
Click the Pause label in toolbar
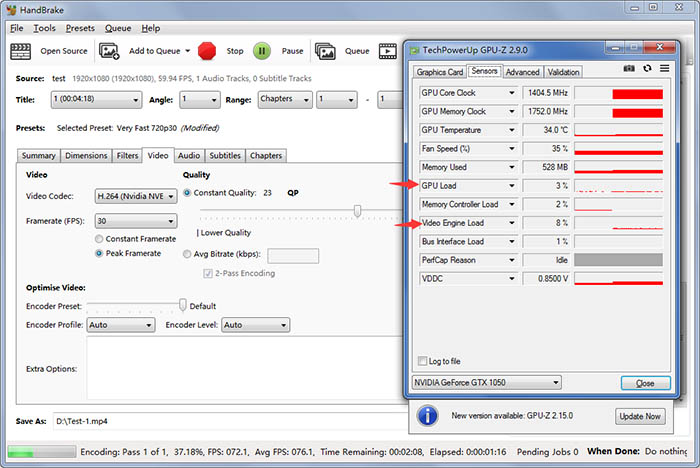(x=292, y=51)
